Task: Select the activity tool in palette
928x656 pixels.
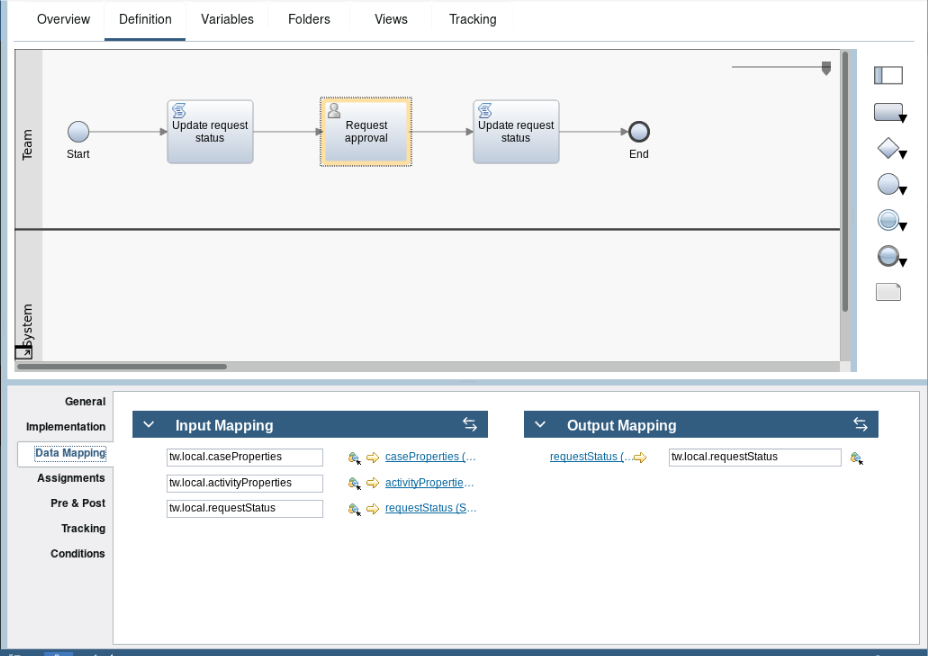Action: coord(887,112)
